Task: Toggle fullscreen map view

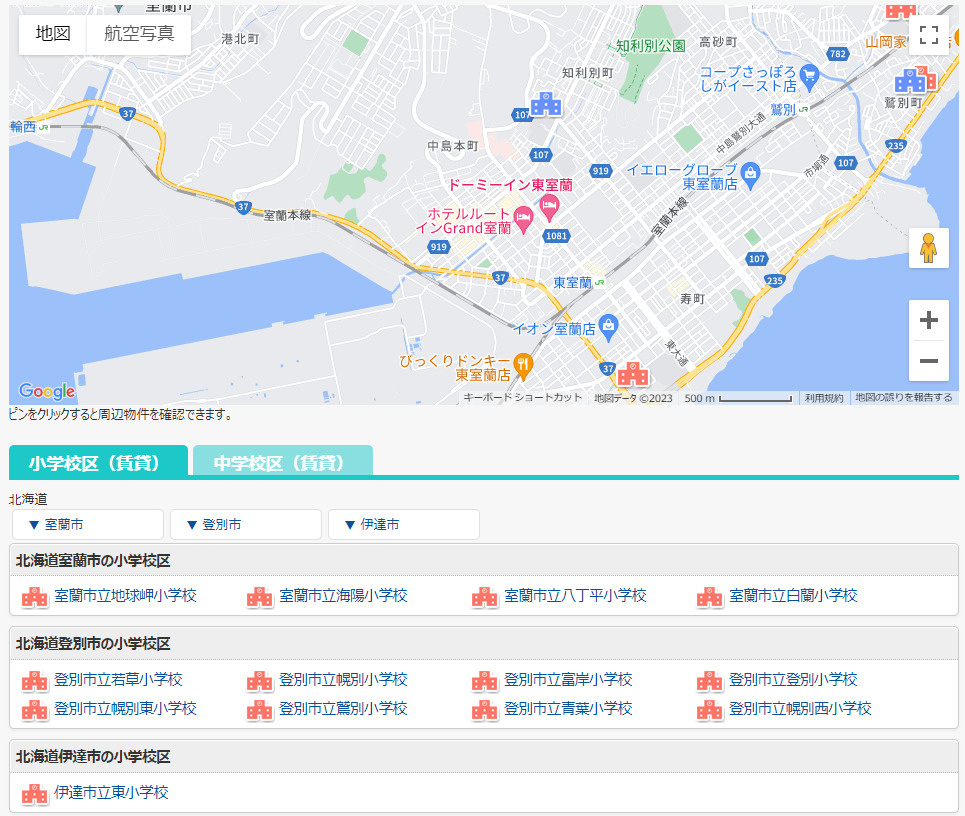Action: pos(929,34)
